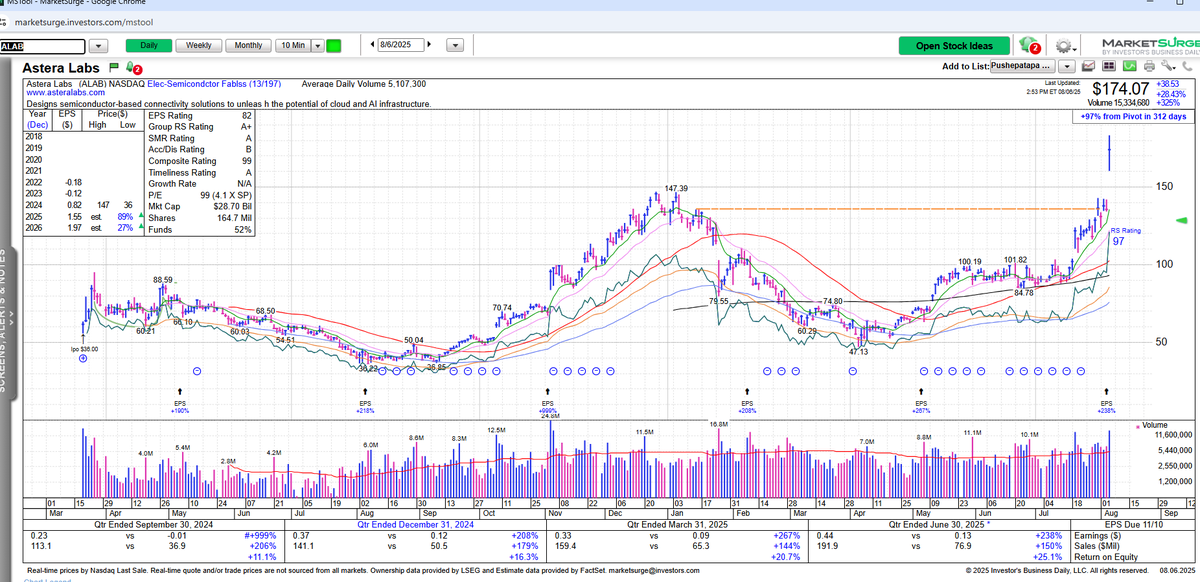The width and height of the screenshot is (1200, 582).
Task: Click the 8/6/2025 date field
Action: pos(402,45)
